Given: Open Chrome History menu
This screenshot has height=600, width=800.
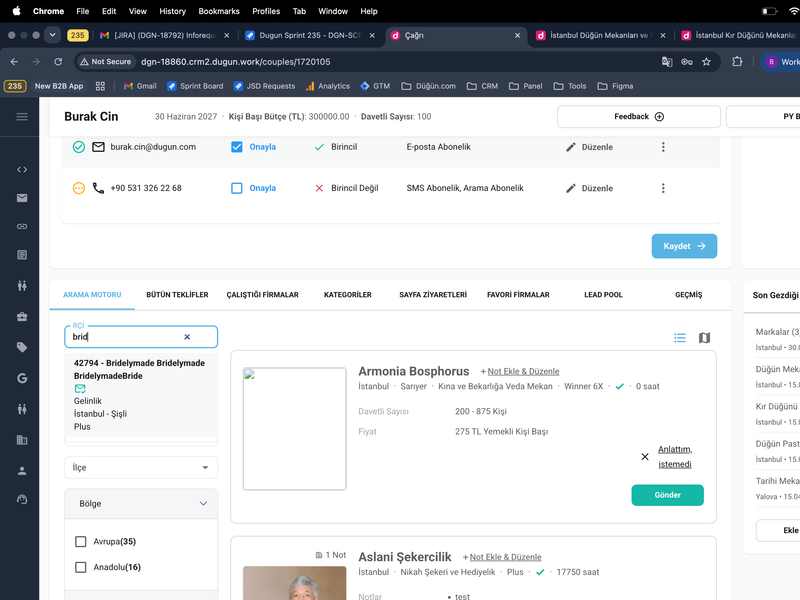Looking at the screenshot, I should [x=172, y=11].
